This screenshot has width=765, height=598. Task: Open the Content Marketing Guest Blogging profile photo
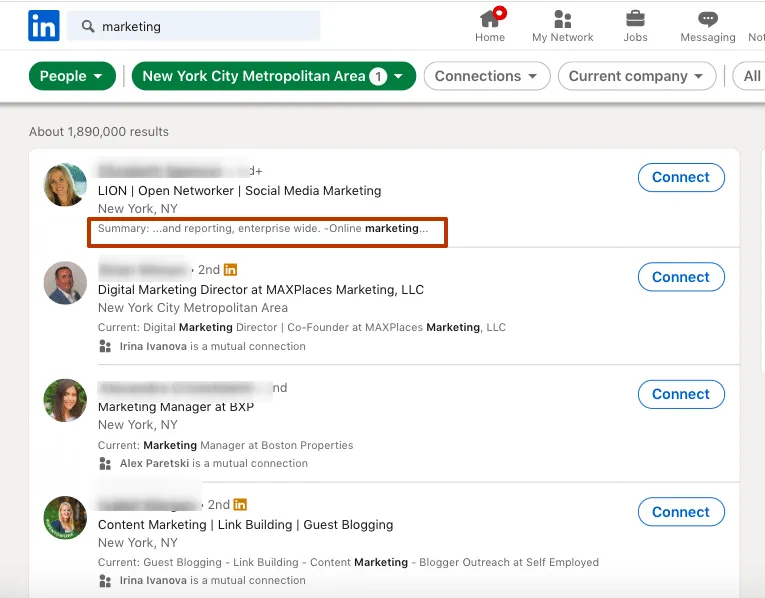(x=65, y=518)
